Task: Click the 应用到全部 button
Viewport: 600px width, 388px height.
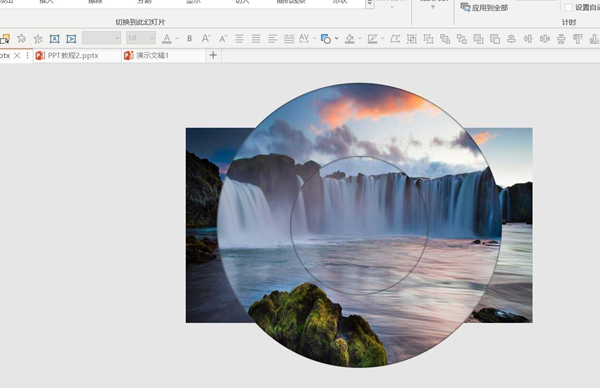Action: [x=484, y=7]
